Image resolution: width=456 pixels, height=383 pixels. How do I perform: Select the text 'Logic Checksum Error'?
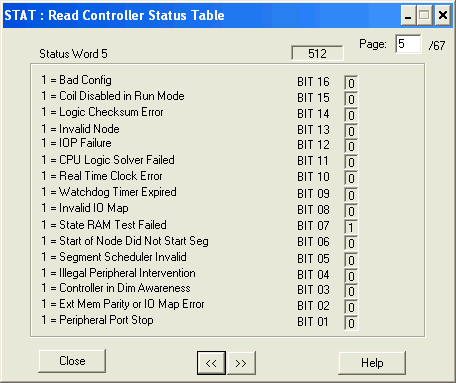point(111,112)
